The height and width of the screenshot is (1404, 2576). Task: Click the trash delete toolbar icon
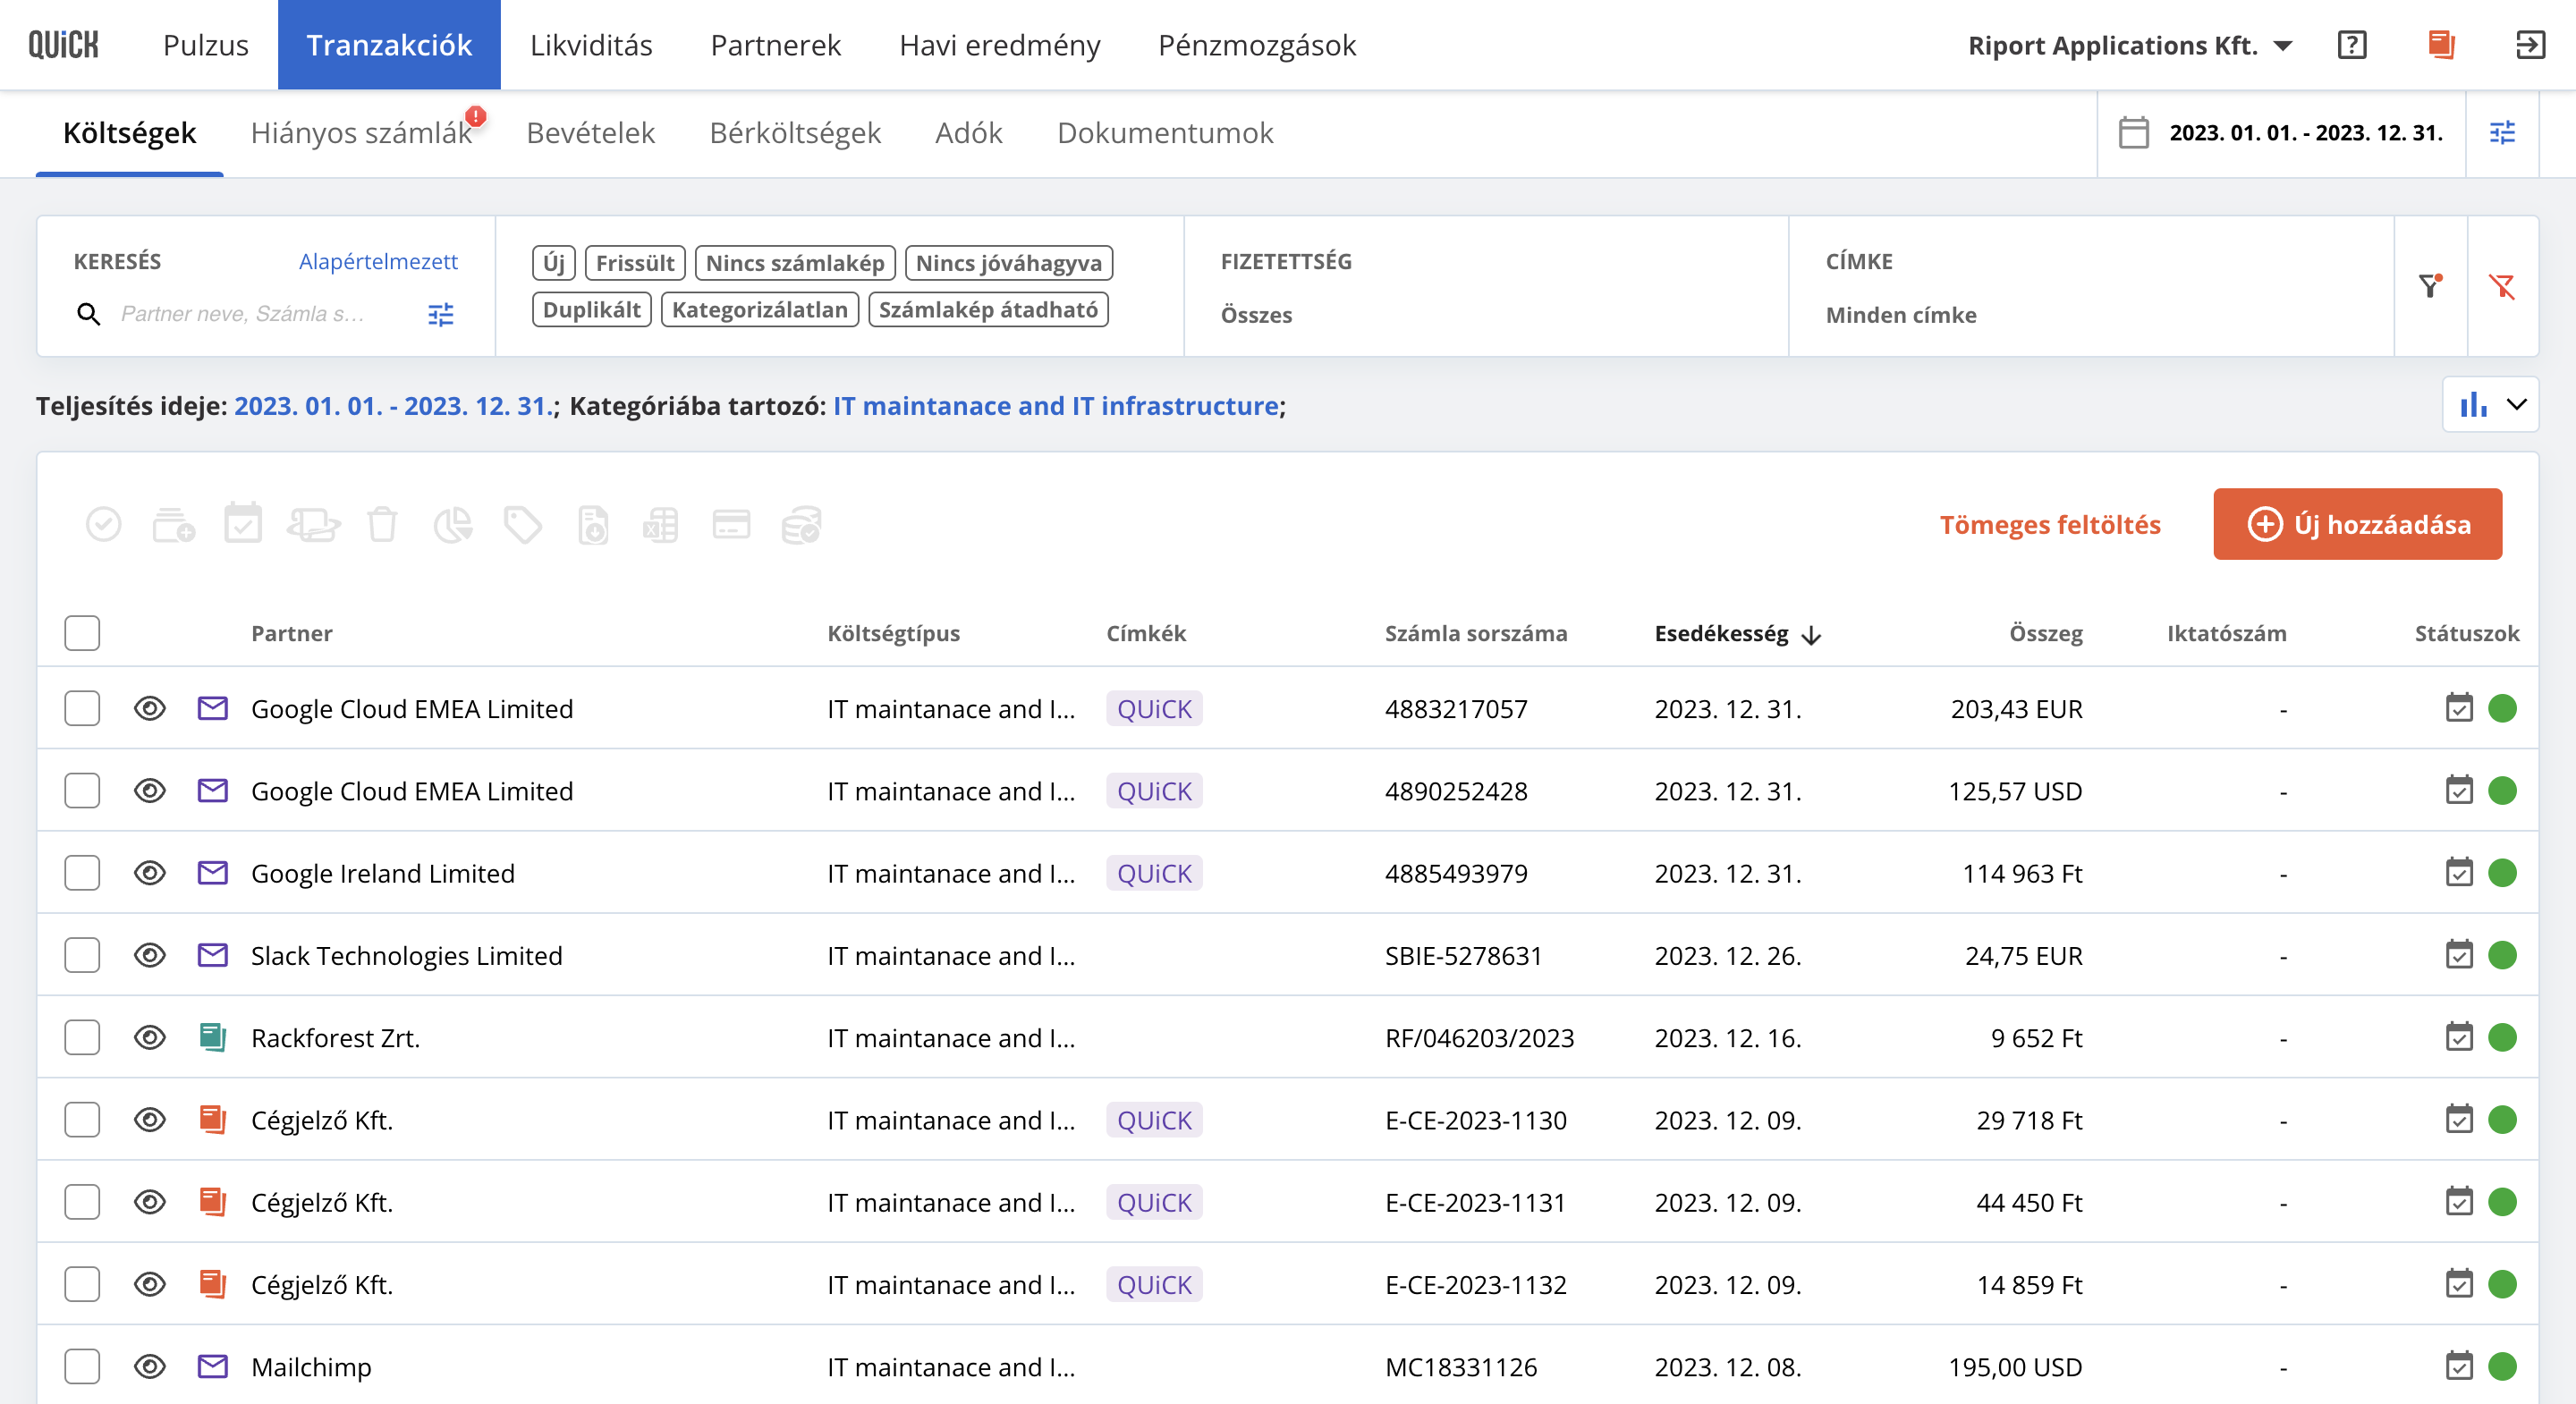(382, 524)
